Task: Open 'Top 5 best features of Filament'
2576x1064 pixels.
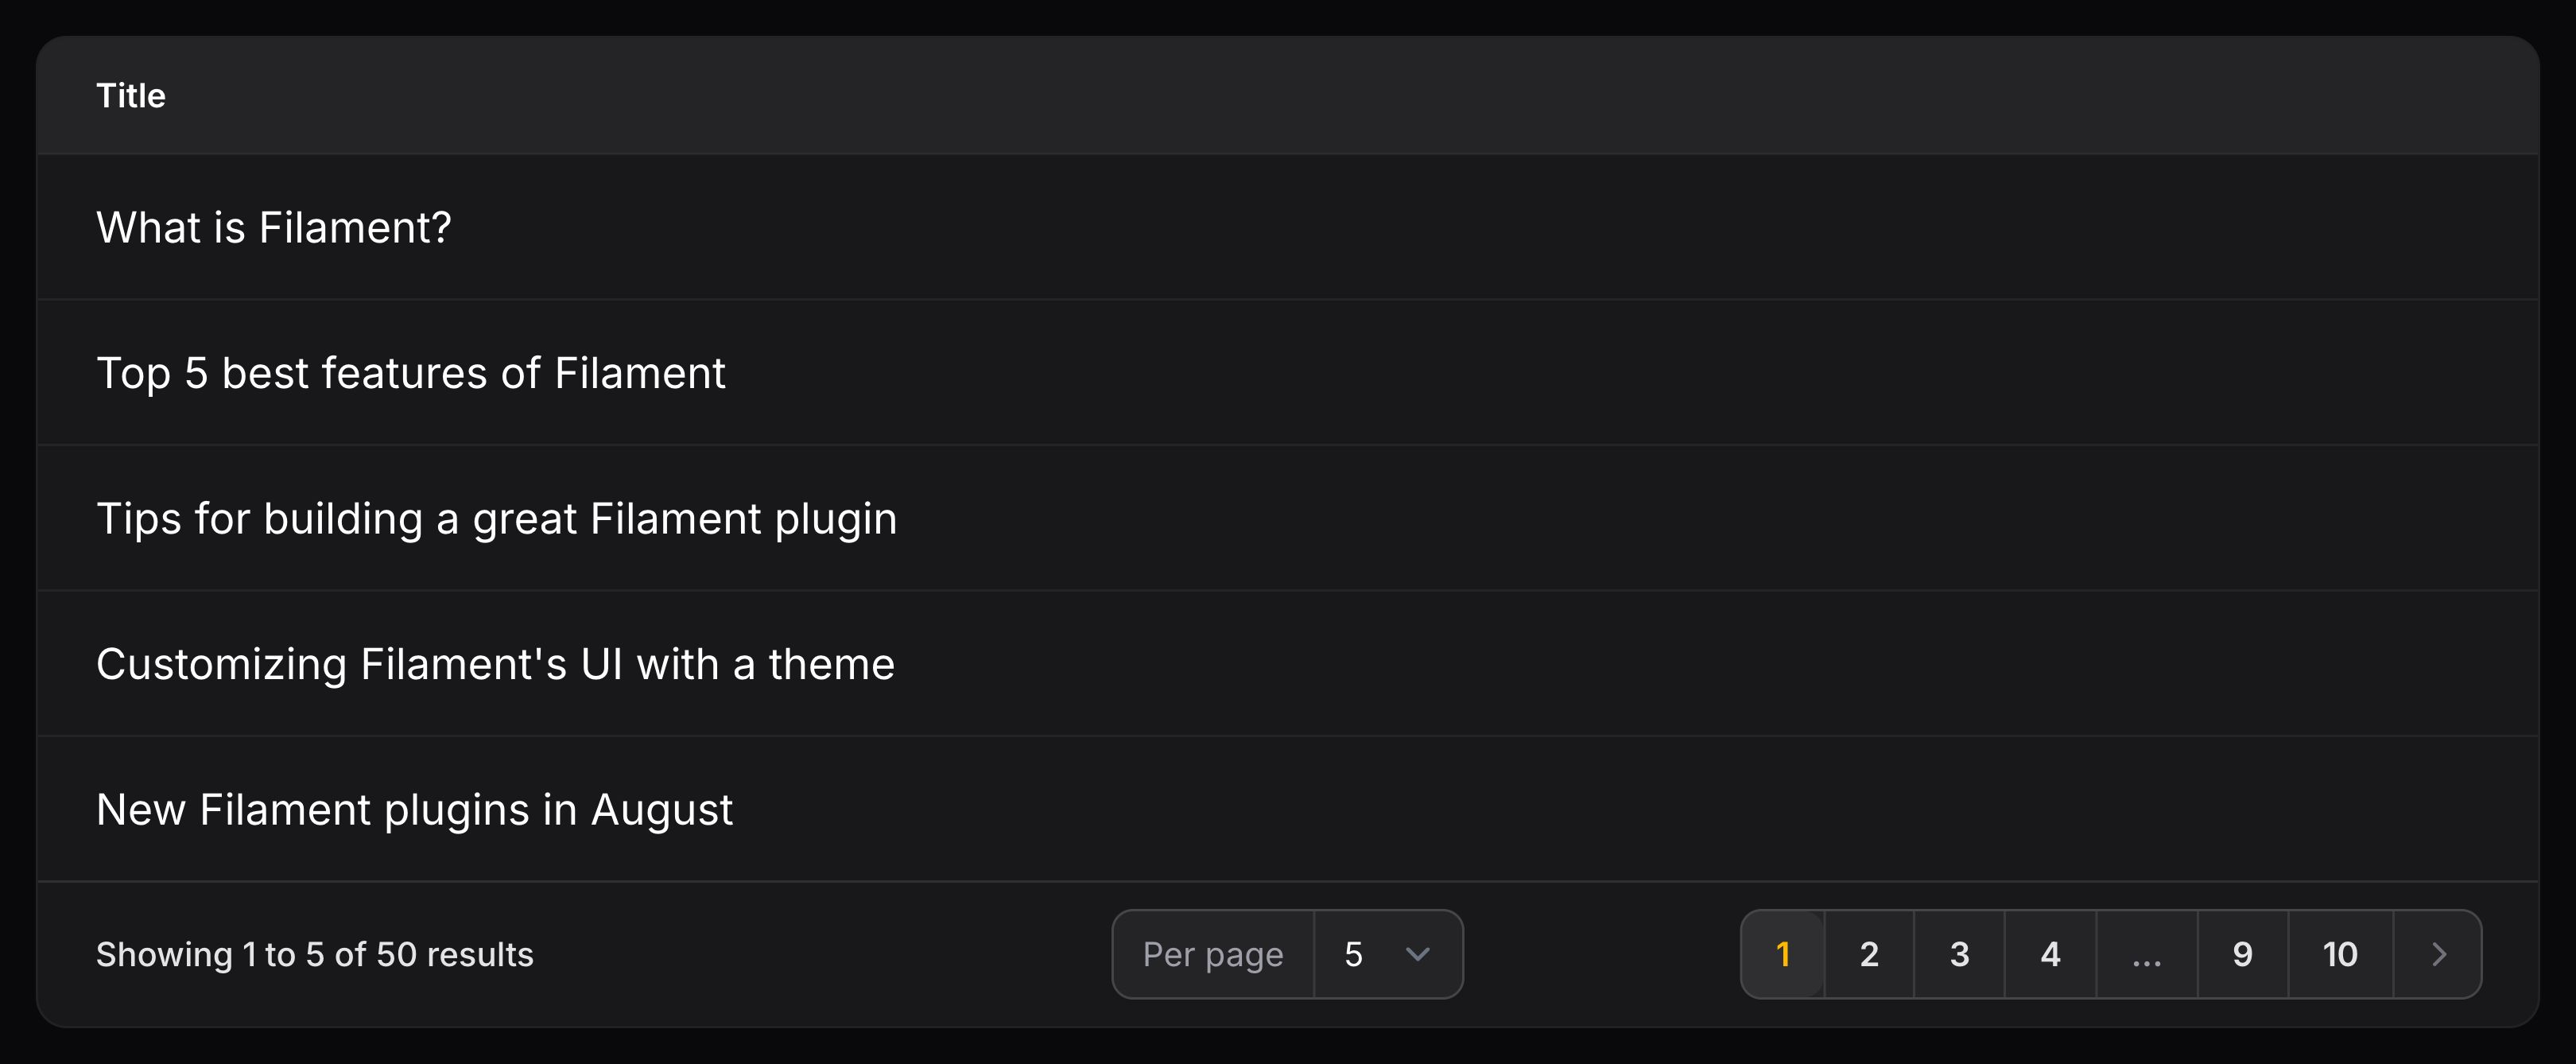Action: click(x=410, y=373)
